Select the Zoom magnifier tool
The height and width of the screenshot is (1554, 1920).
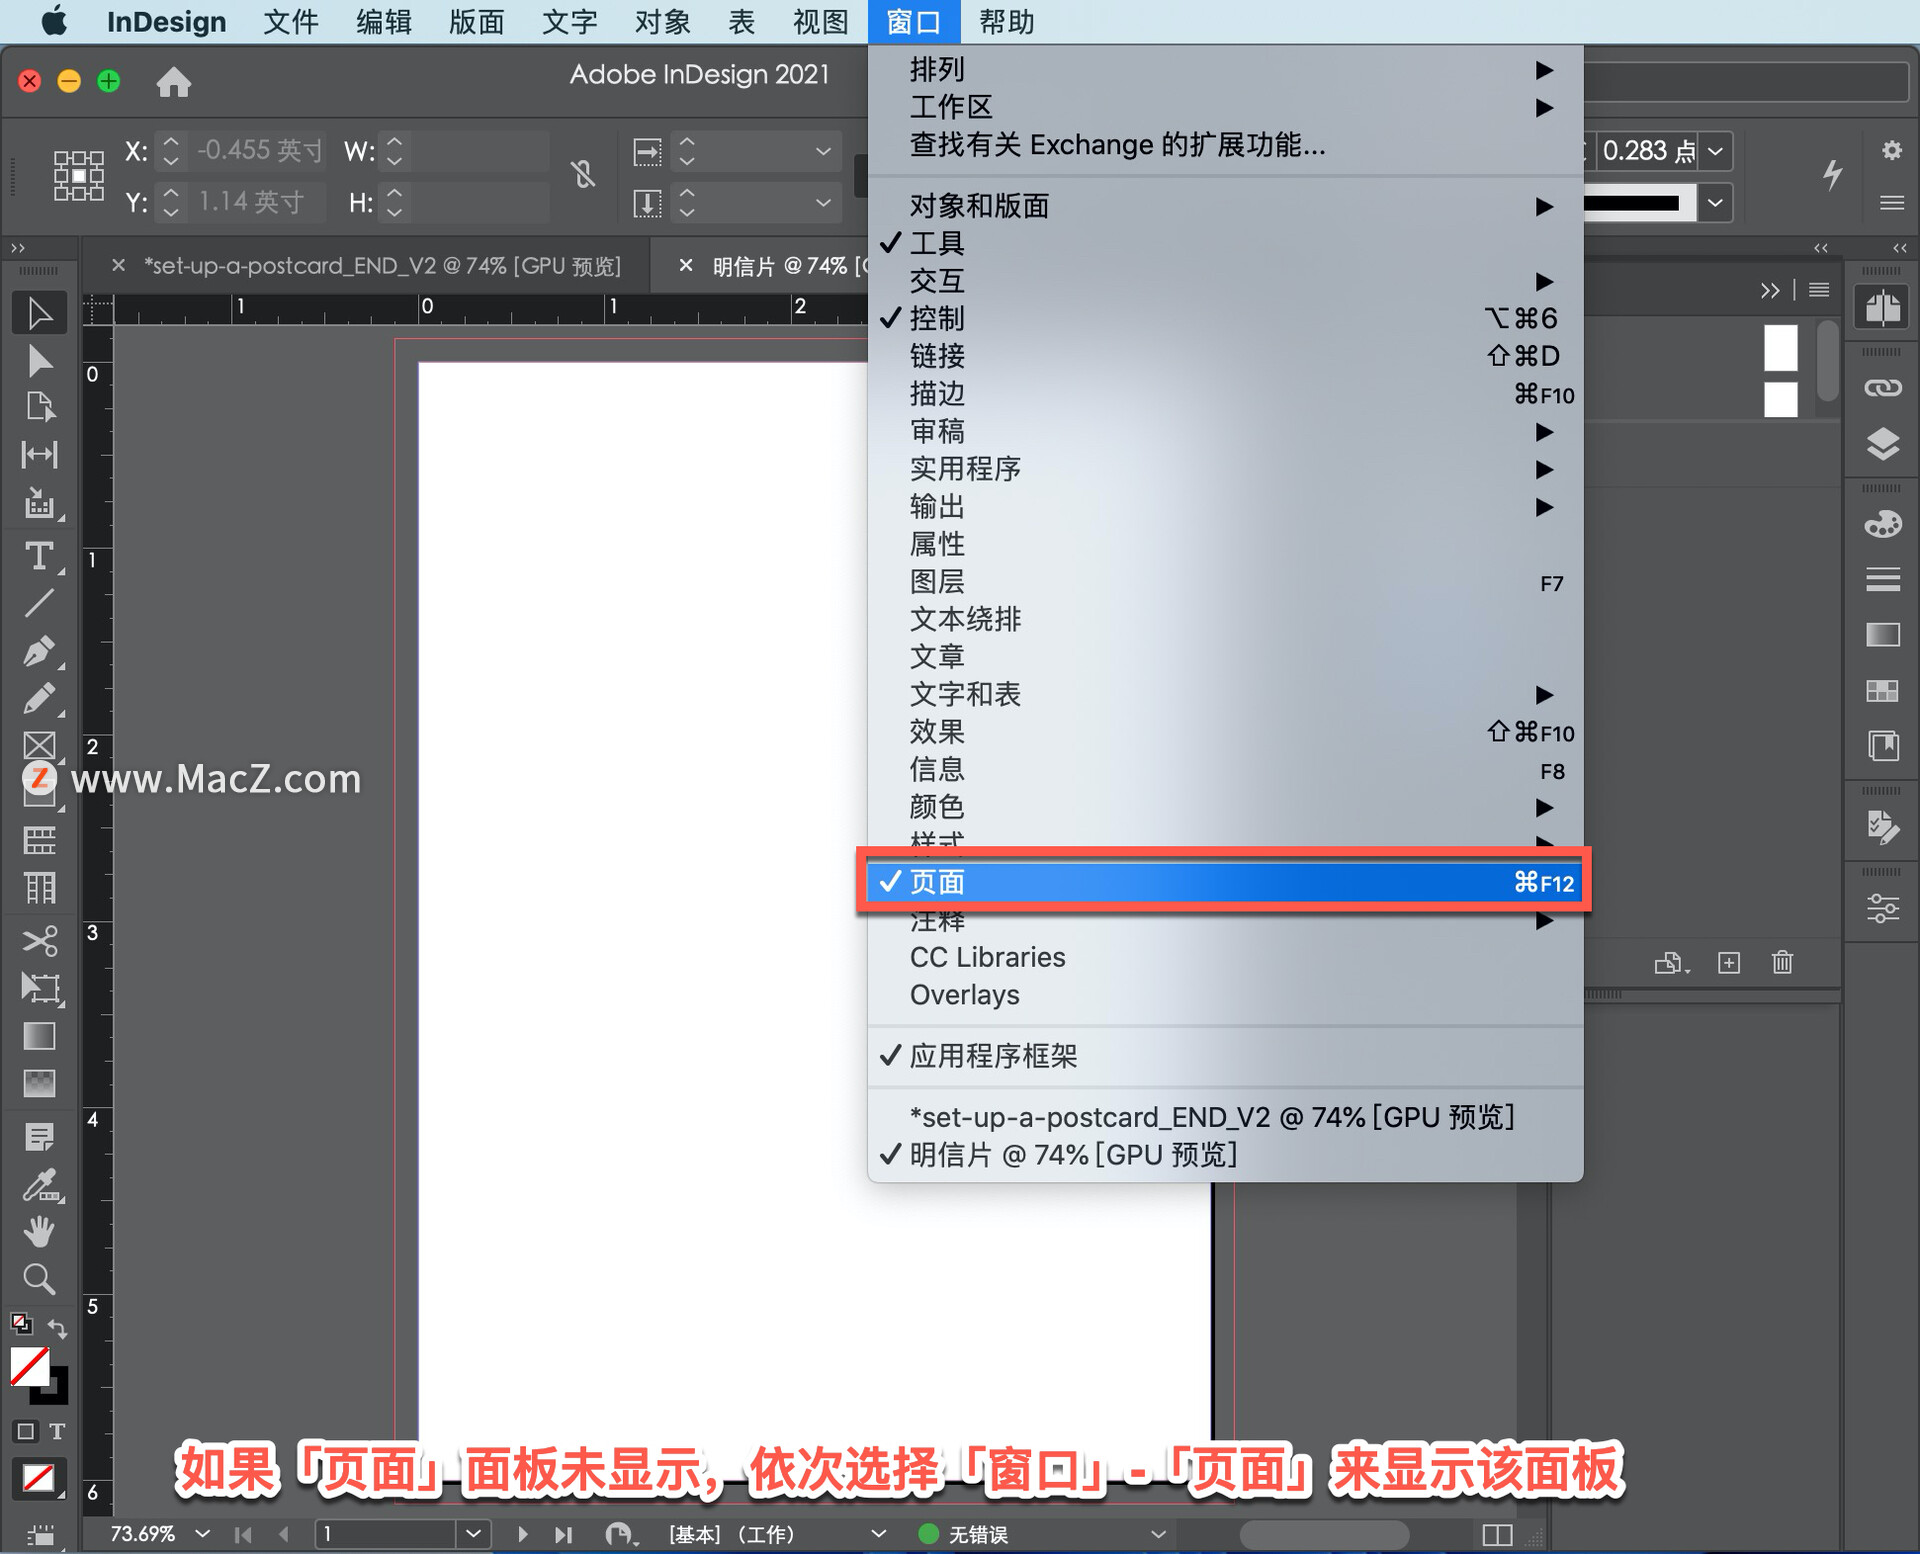(39, 1279)
